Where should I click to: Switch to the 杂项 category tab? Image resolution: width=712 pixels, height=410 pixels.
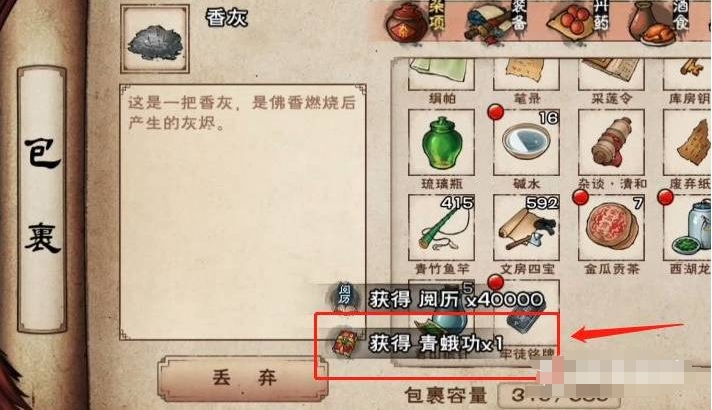(x=415, y=21)
